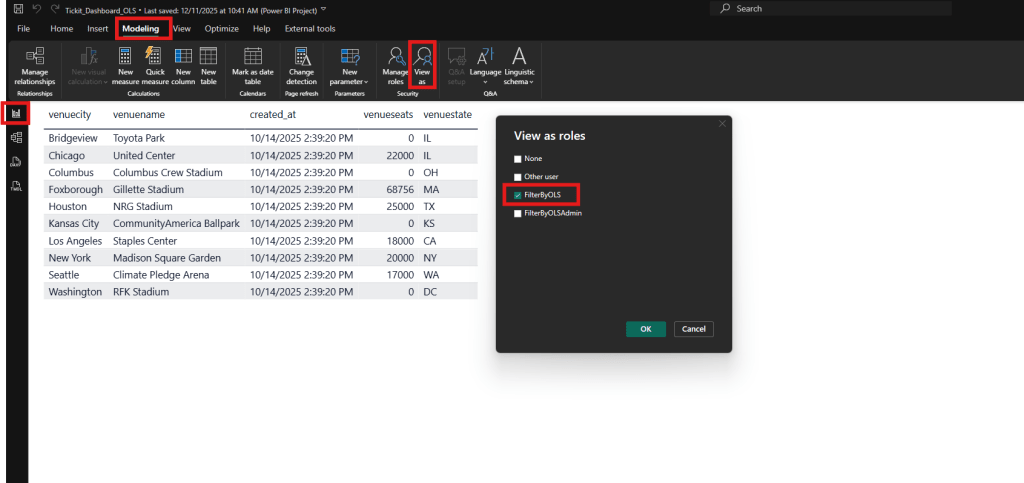The height and width of the screenshot is (483, 1024).
Task: Open Manage roles in Security group
Action: (x=395, y=64)
